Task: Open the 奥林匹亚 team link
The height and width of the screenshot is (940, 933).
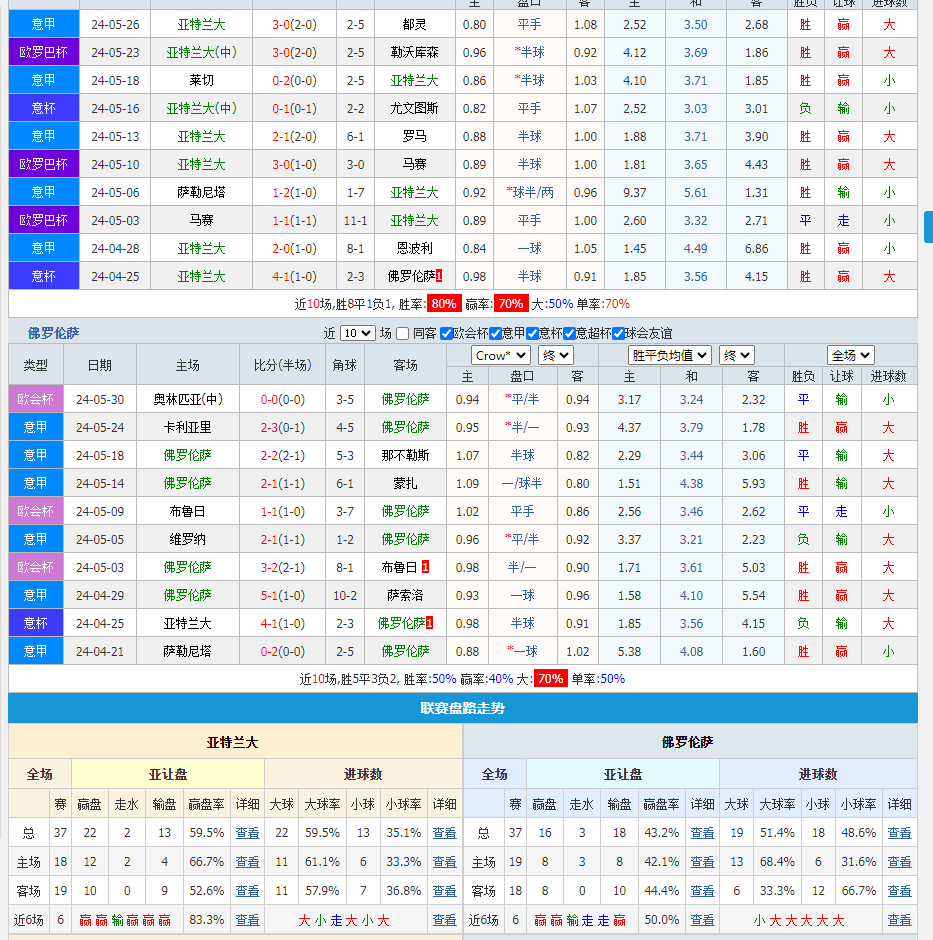Action: pyautogui.click(x=187, y=399)
